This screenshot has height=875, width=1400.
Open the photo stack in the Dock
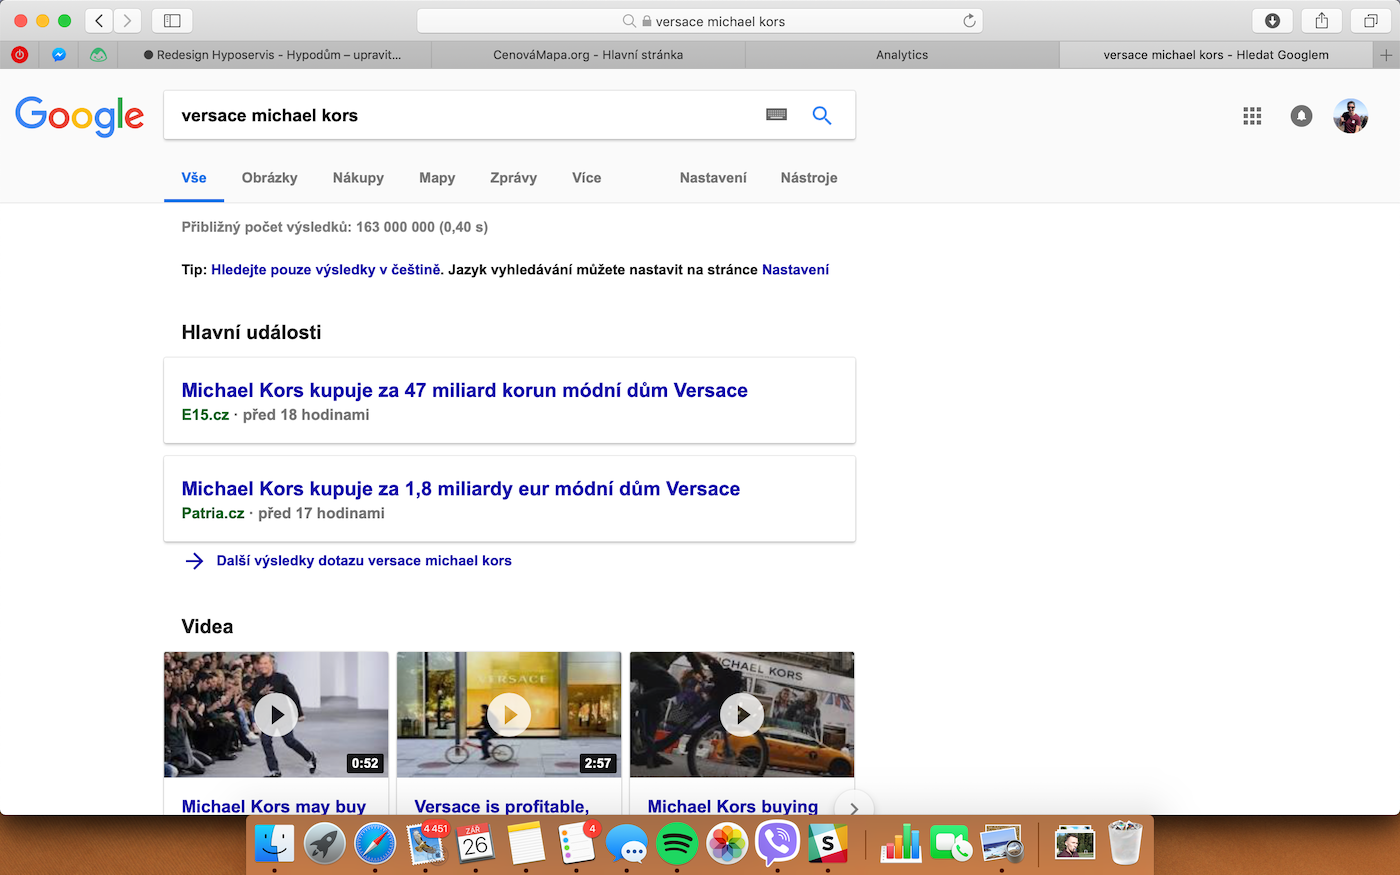tap(1075, 844)
